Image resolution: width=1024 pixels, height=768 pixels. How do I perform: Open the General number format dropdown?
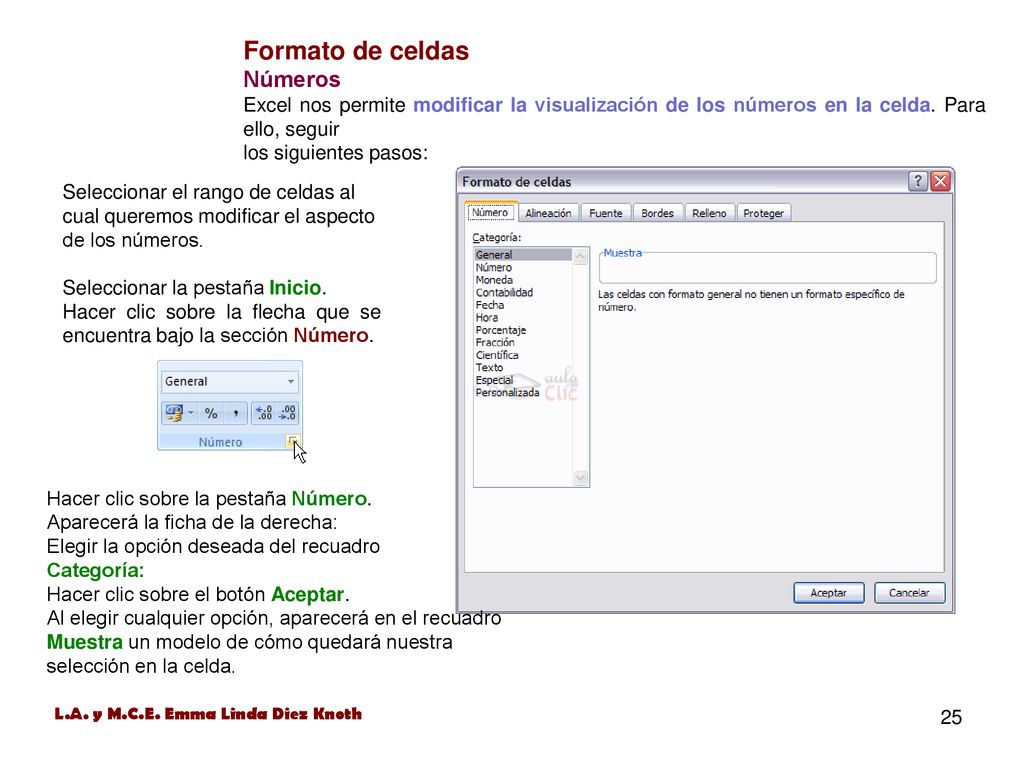[229, 381]
